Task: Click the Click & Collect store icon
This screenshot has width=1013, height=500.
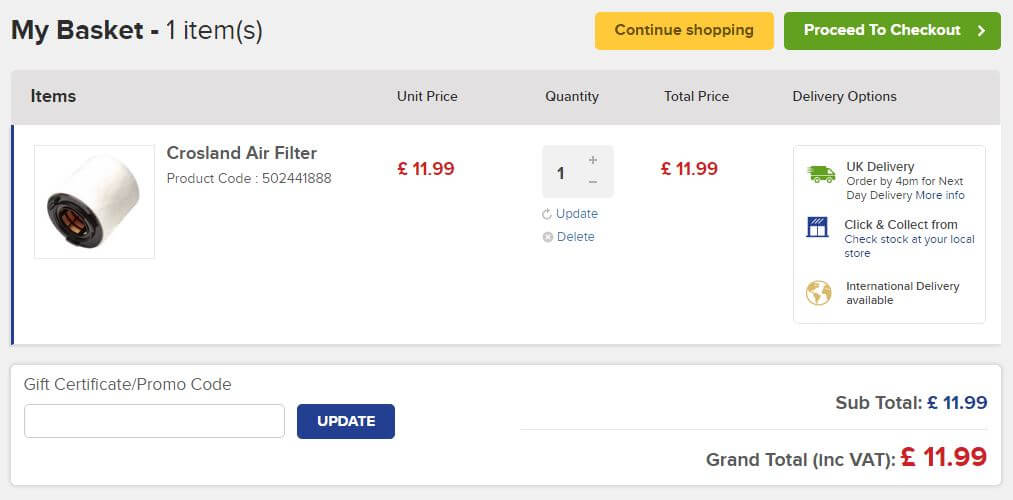Action: [x=817, y=227]
